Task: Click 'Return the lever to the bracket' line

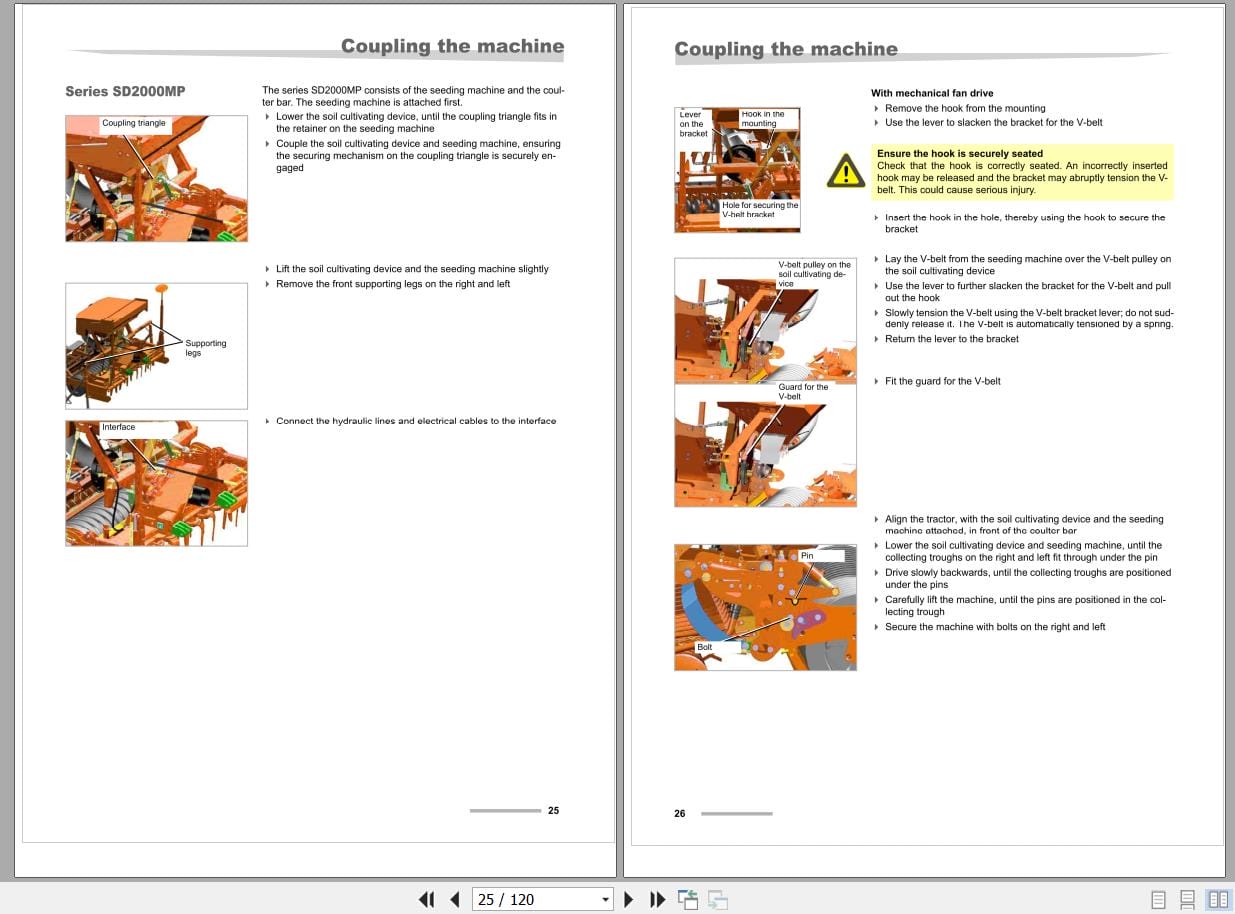Action: coord(951,339)
